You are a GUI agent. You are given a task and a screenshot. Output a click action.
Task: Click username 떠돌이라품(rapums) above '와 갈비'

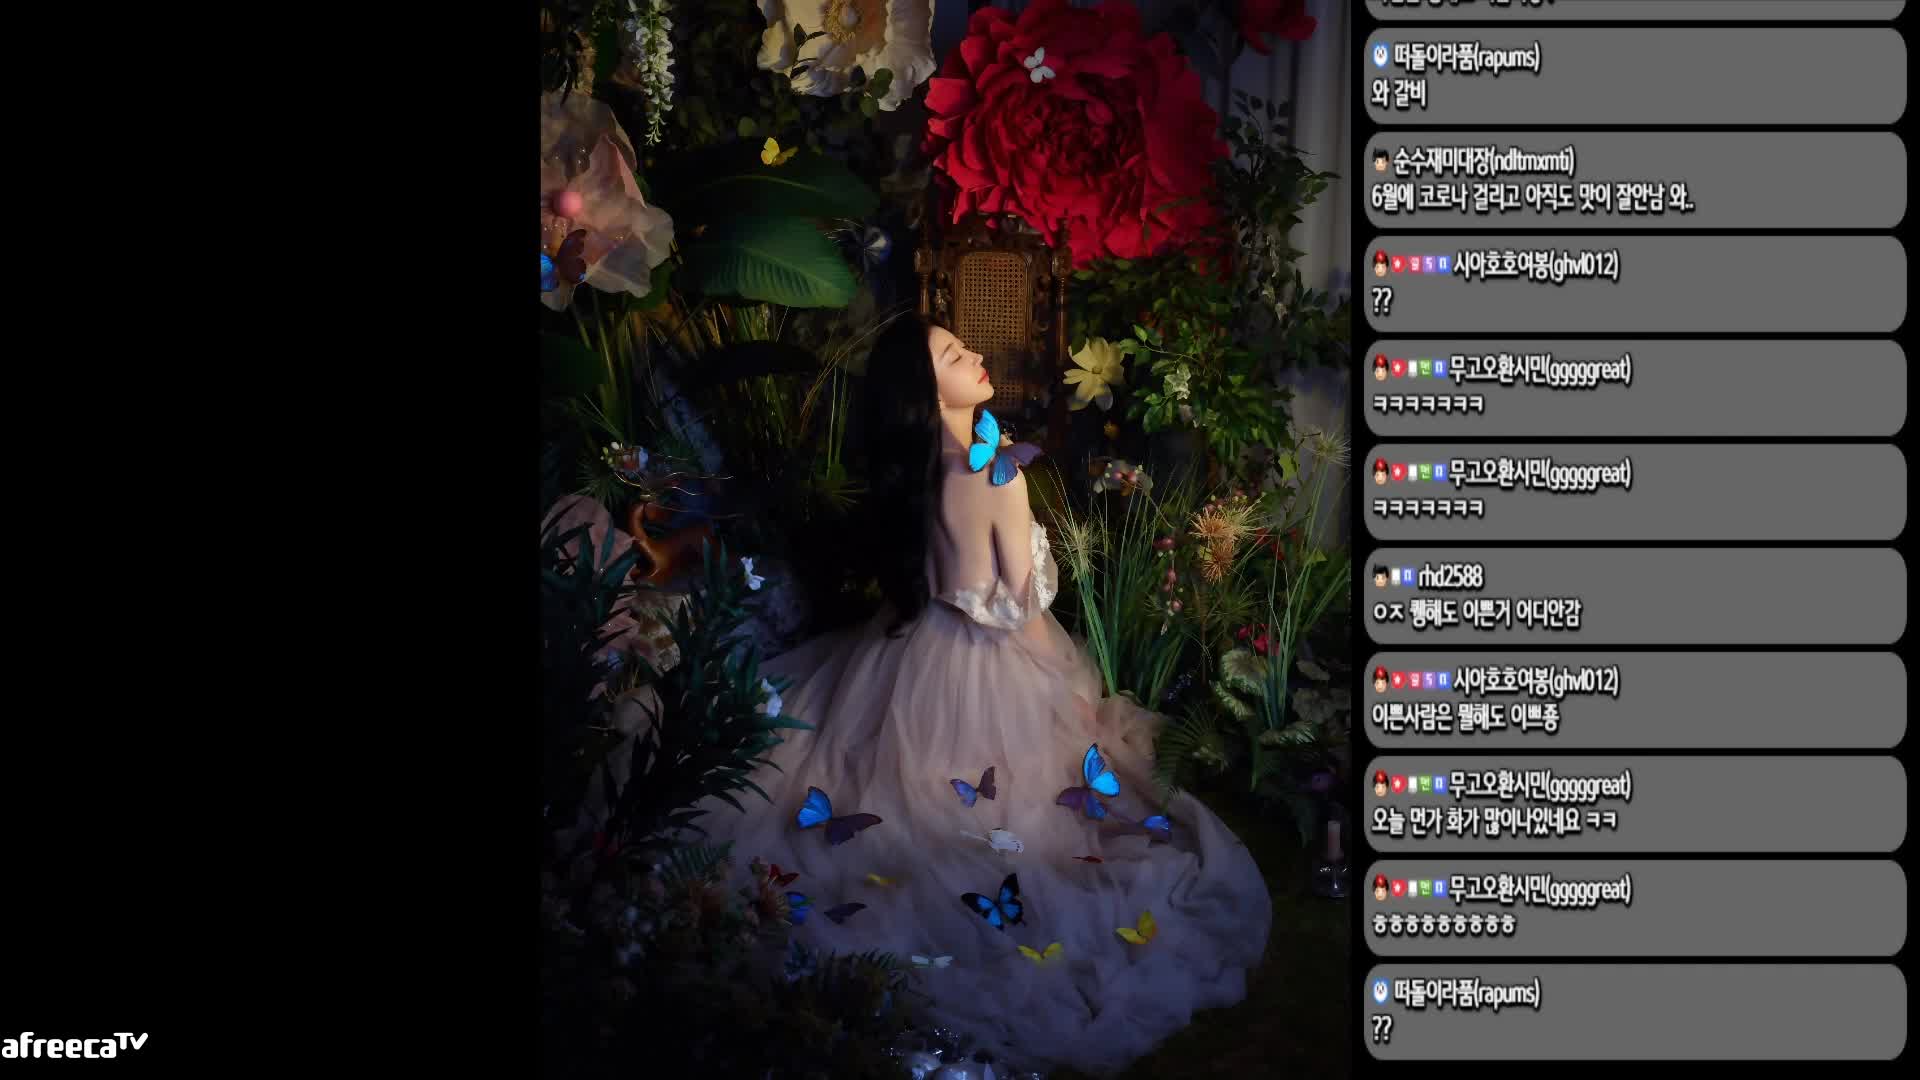pos(1467,57)
